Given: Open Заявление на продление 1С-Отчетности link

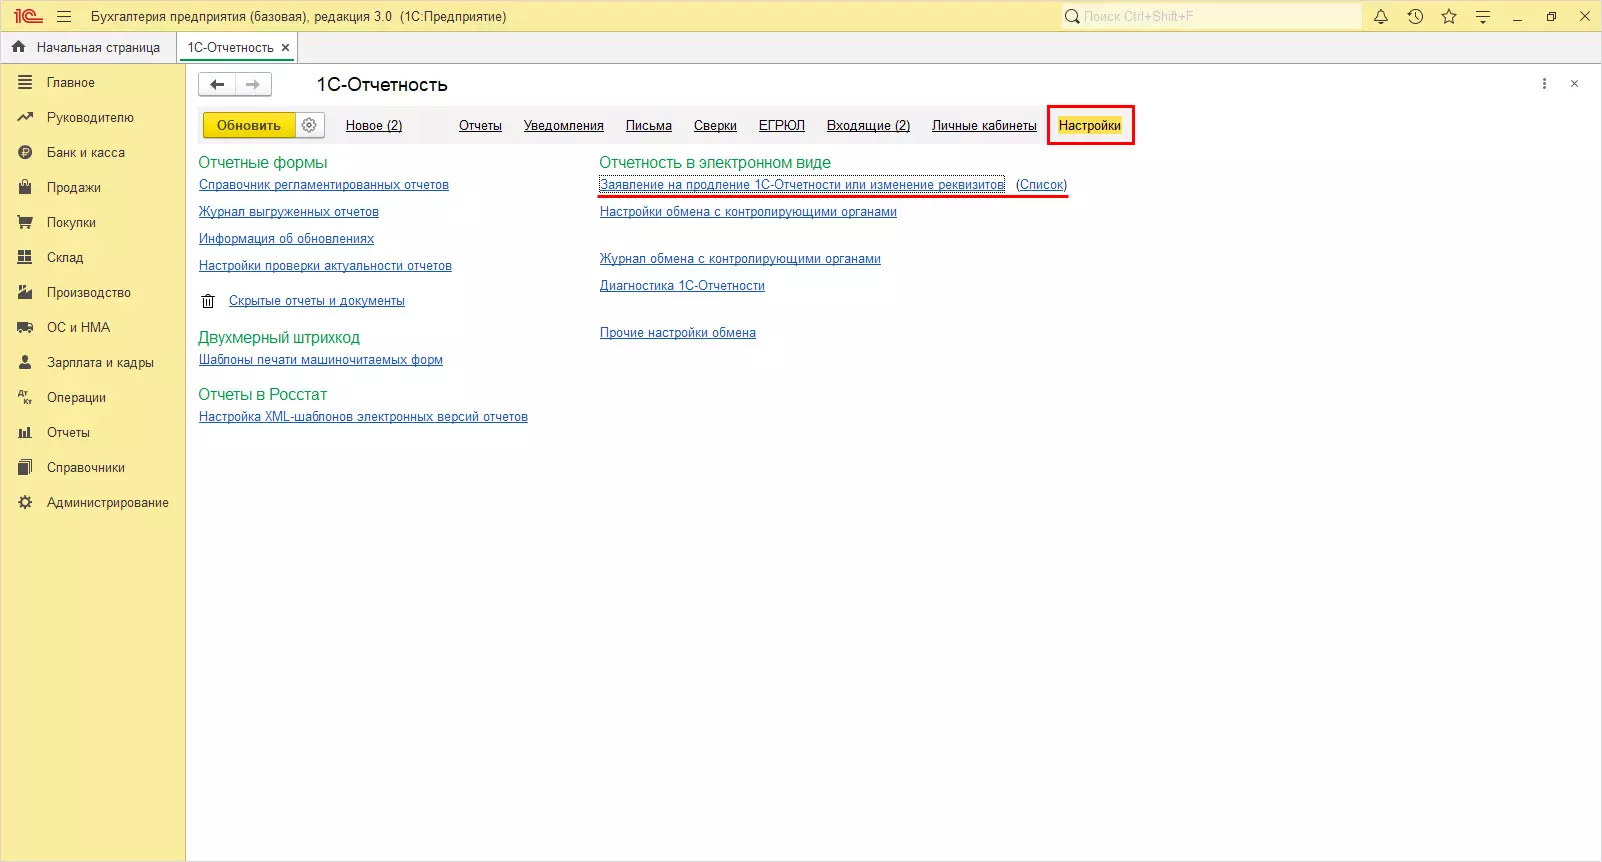Looking at the screenshot, I should pos(802,185).
